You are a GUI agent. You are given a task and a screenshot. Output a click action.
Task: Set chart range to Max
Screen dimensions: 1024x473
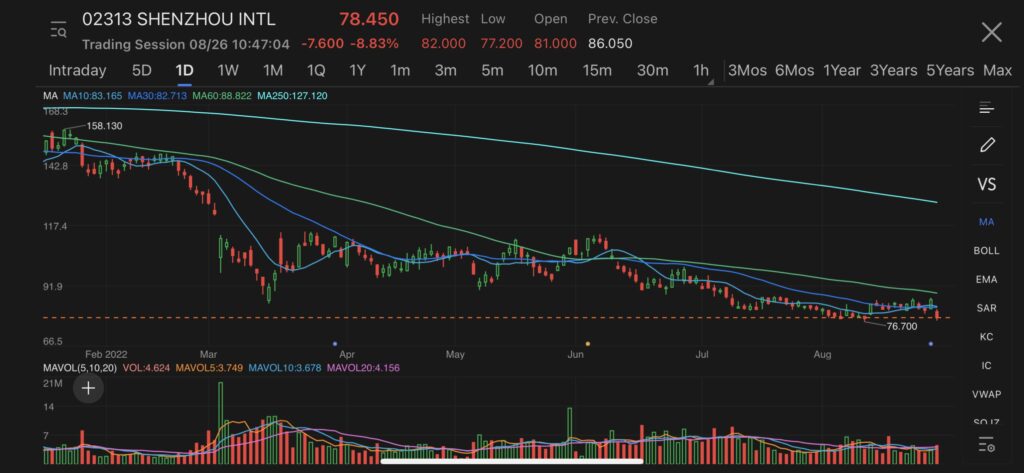tap(997, 71)
